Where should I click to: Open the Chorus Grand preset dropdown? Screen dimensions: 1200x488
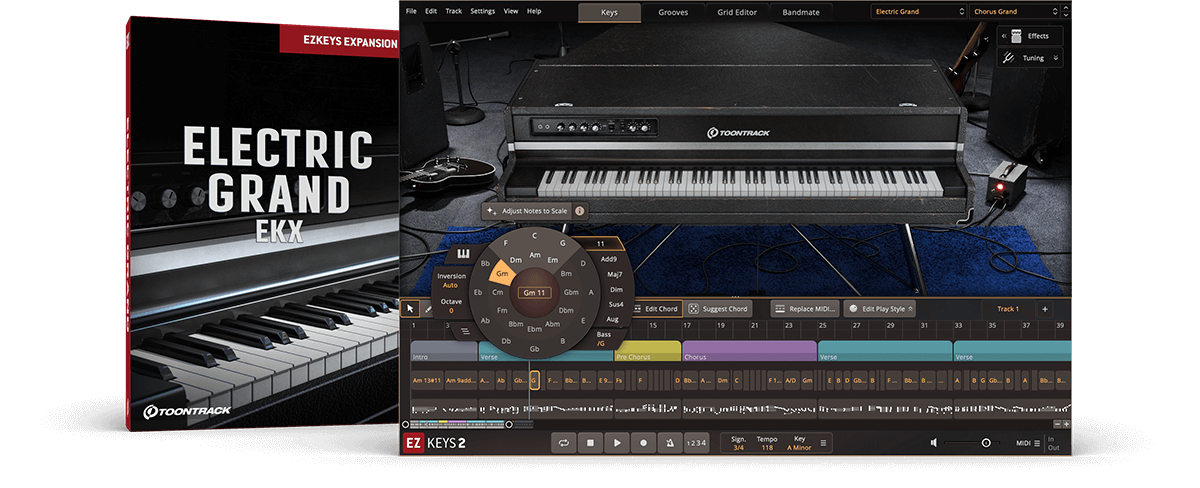(1014, 12)
